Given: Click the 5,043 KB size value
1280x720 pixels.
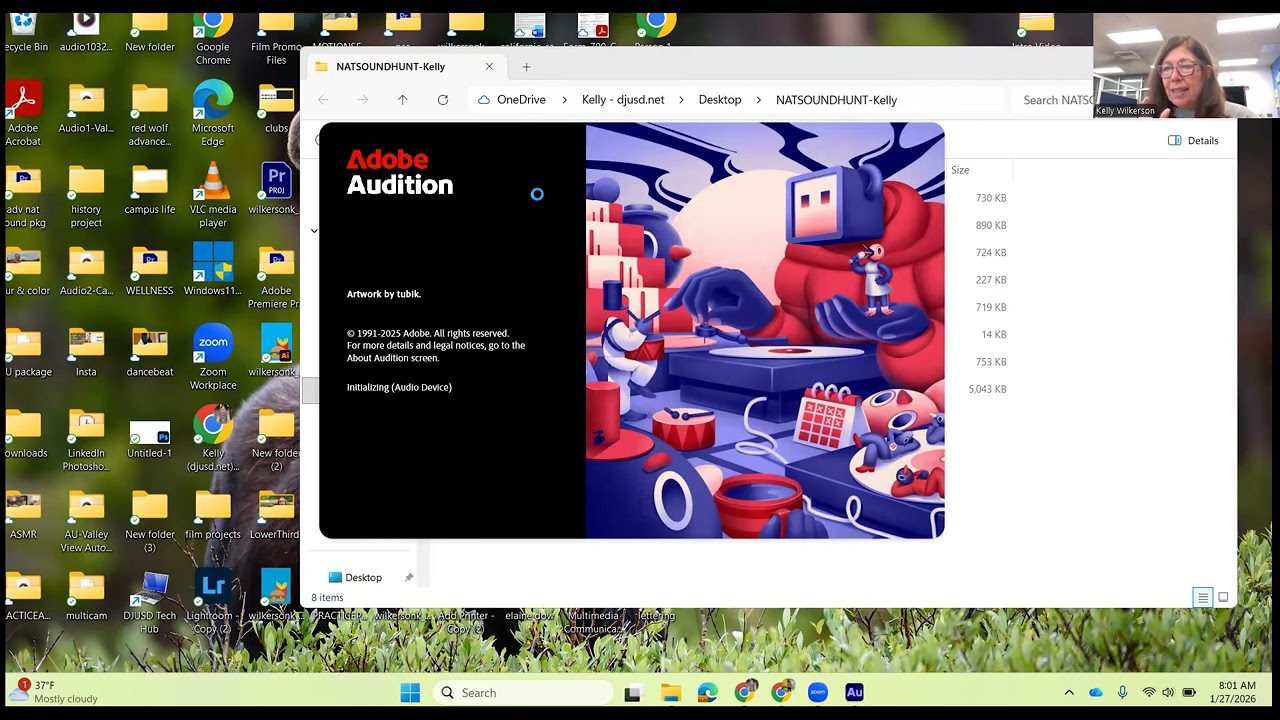Looking at the screenshot, I should (x=987, y=389).
